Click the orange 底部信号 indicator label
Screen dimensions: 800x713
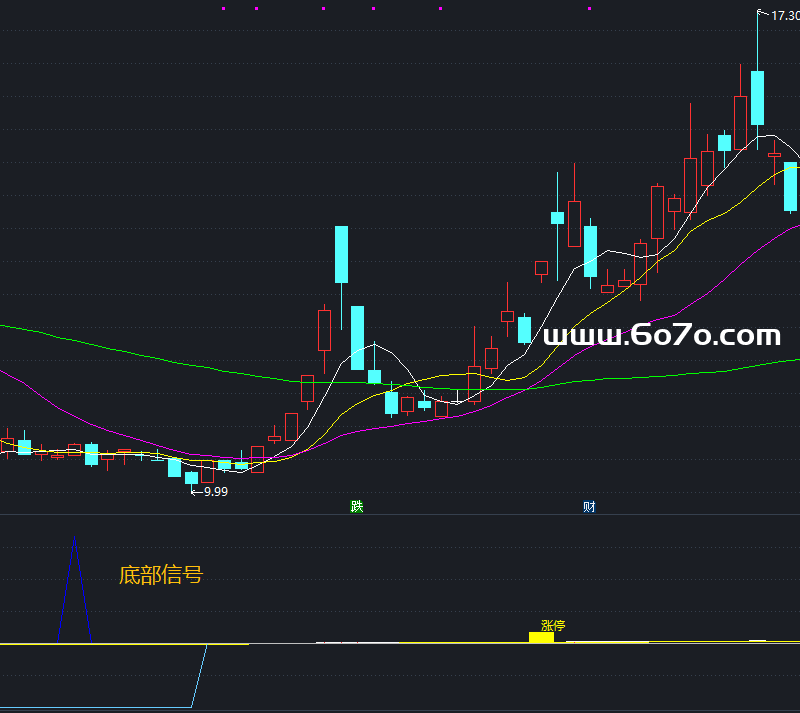coord(160,575)
